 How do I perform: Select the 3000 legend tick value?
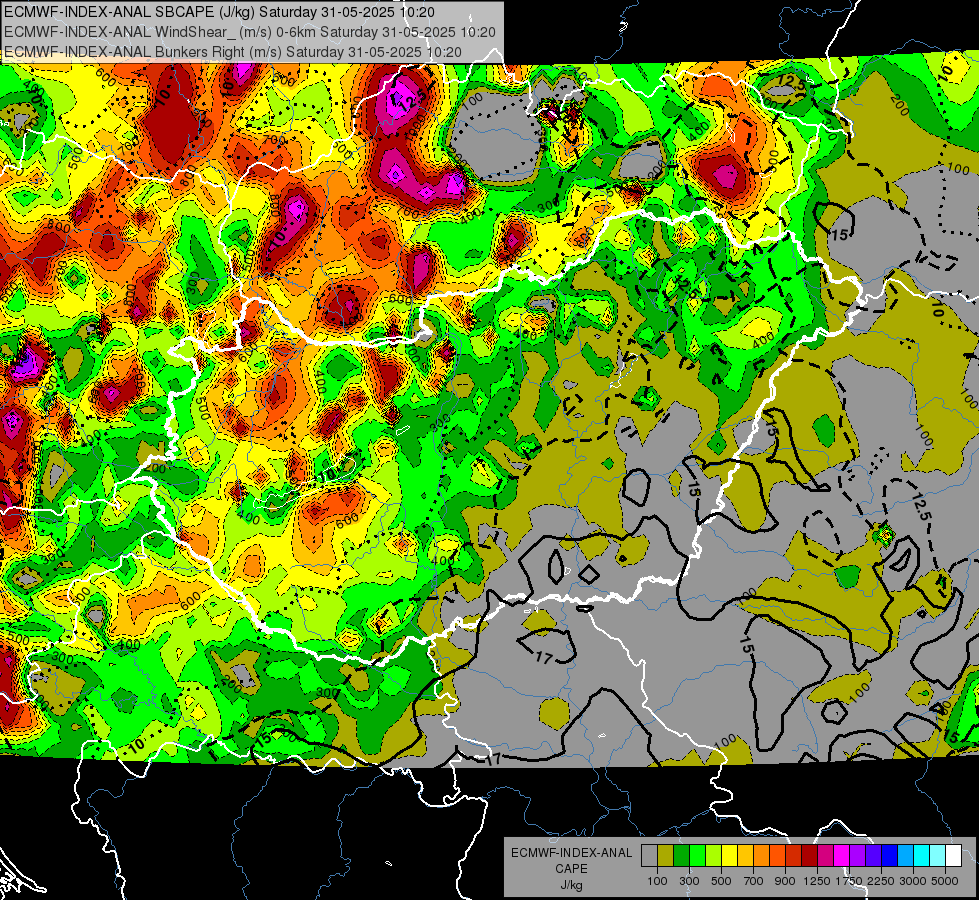[x=913, y=881]
